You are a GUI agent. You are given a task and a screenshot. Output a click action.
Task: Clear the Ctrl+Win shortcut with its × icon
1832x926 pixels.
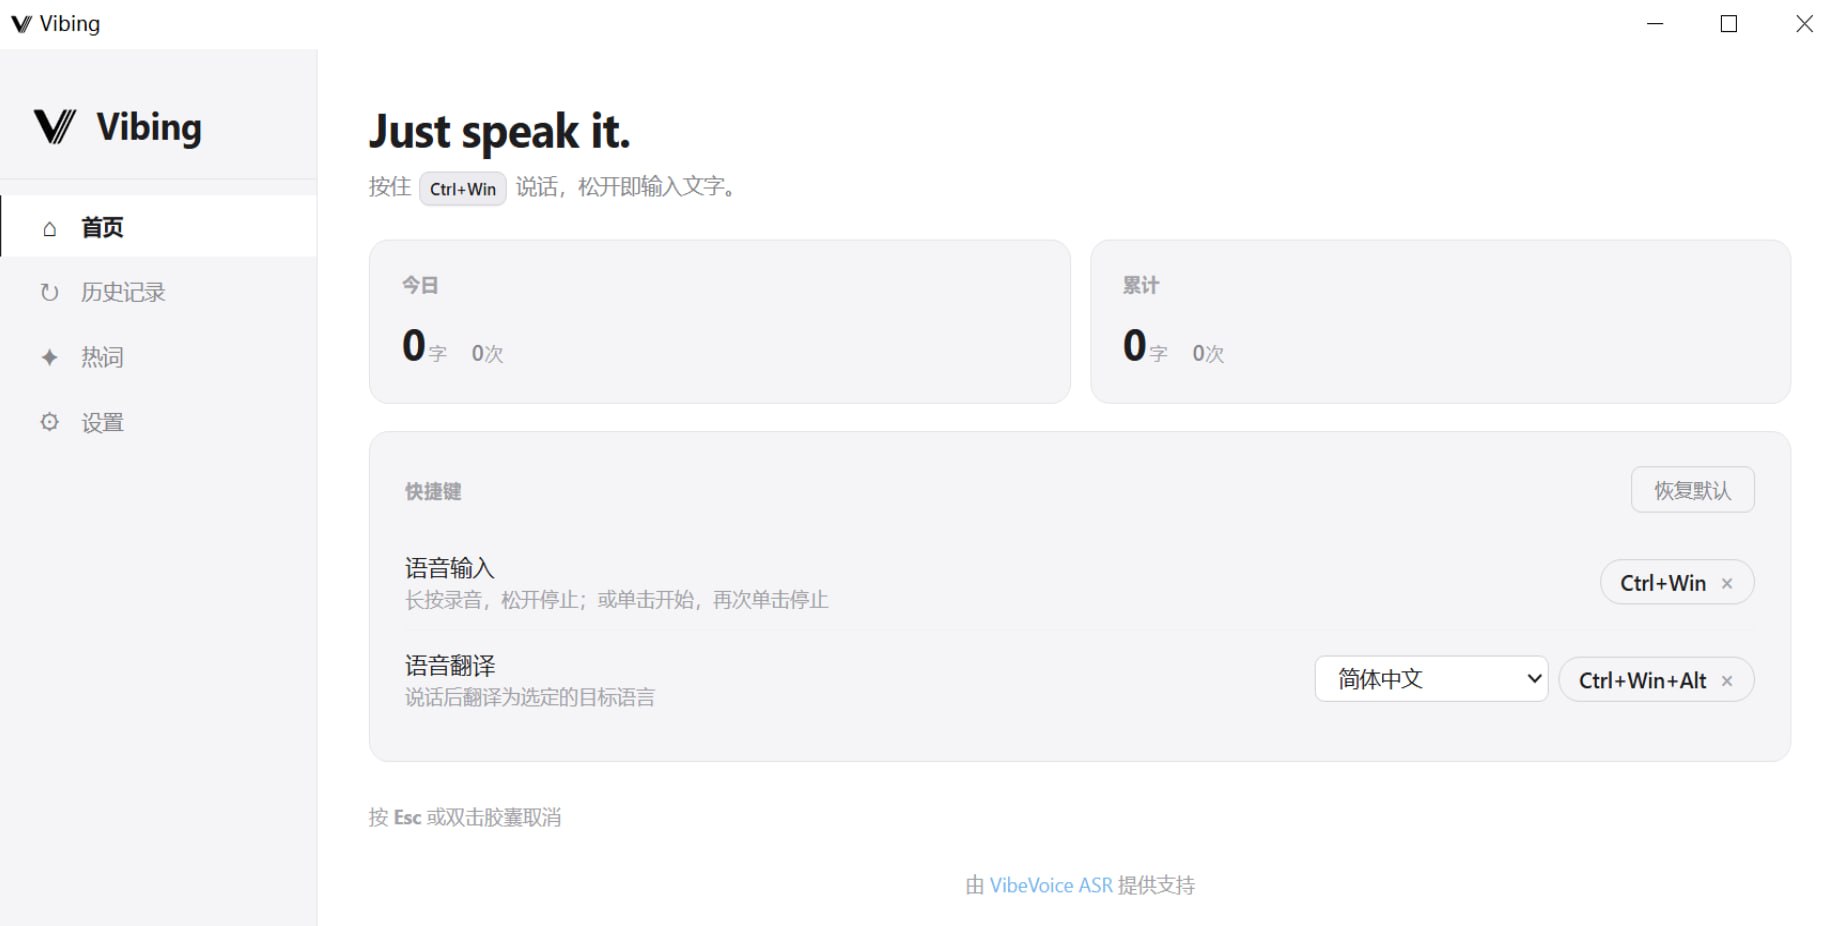tap(1727, 584)
